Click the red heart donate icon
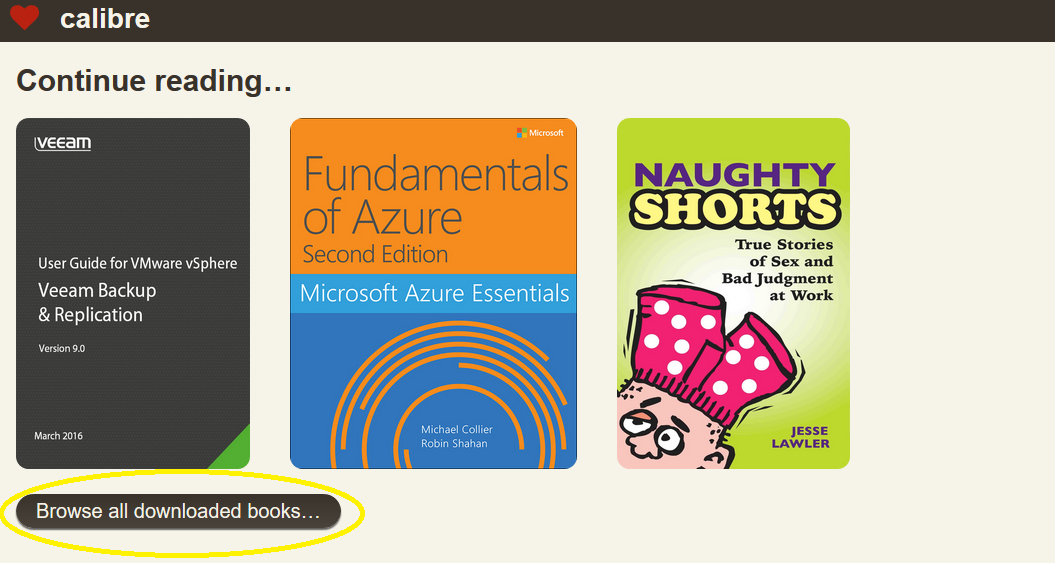Viewport: 1055px width, 563px height. tap(25, 17)
